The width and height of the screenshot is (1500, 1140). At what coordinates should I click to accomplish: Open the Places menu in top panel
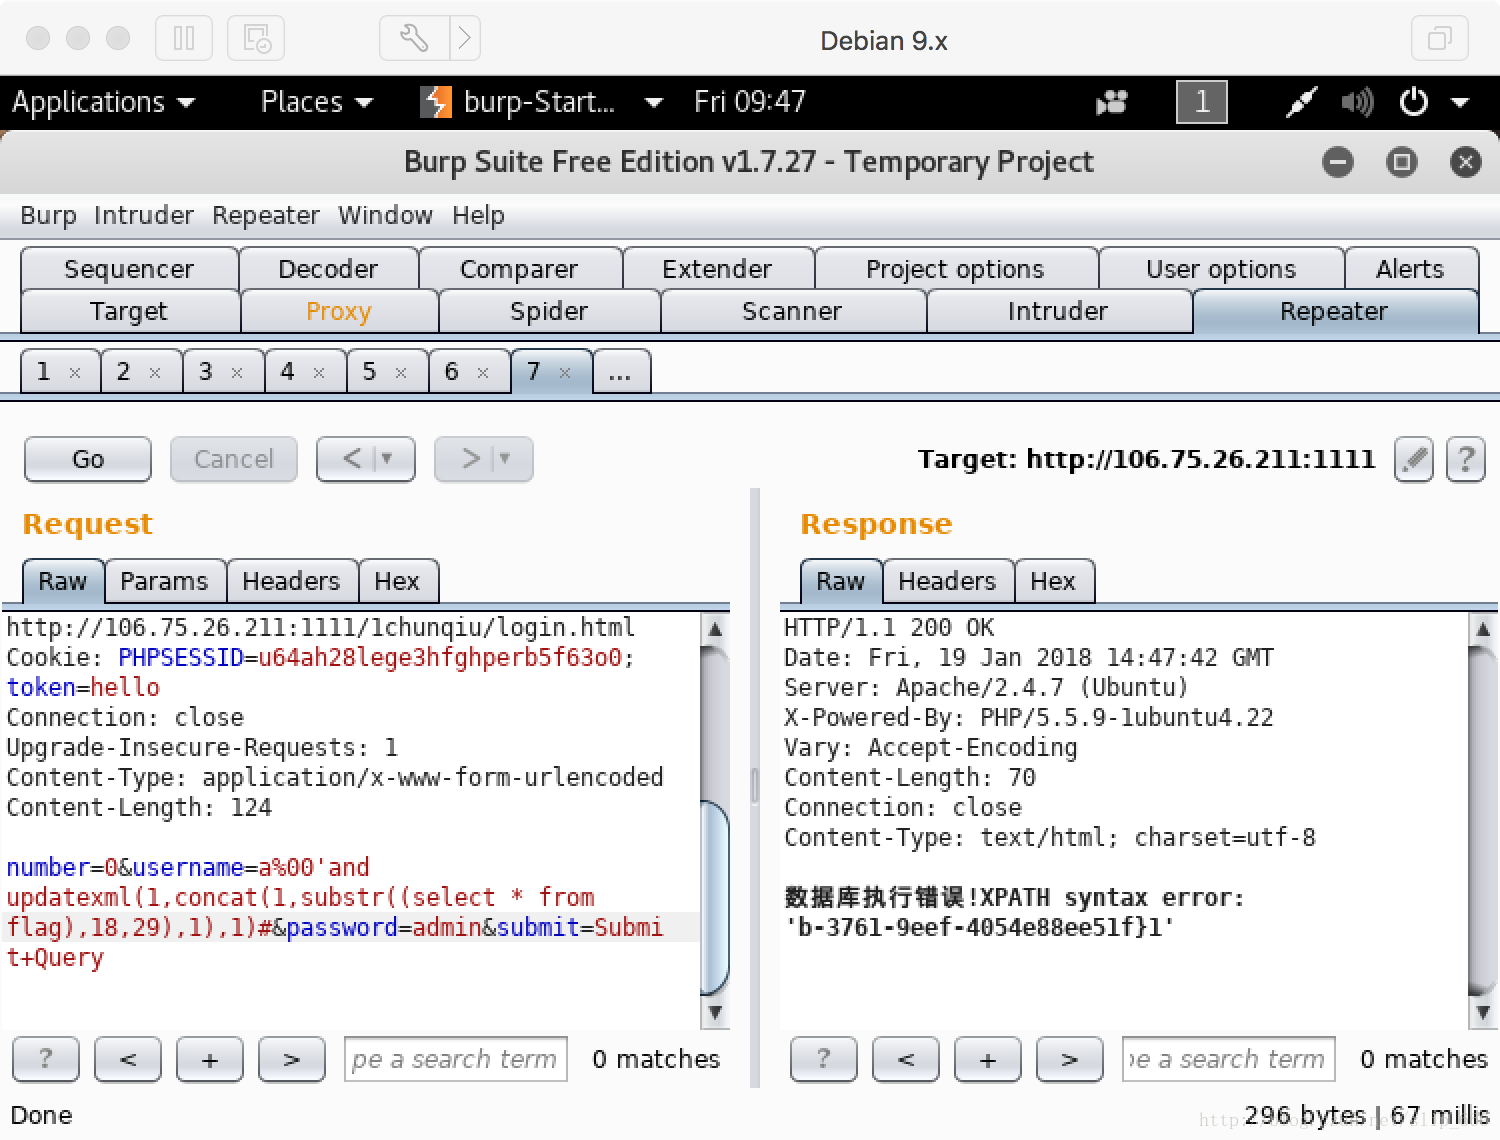click(316, 102)
